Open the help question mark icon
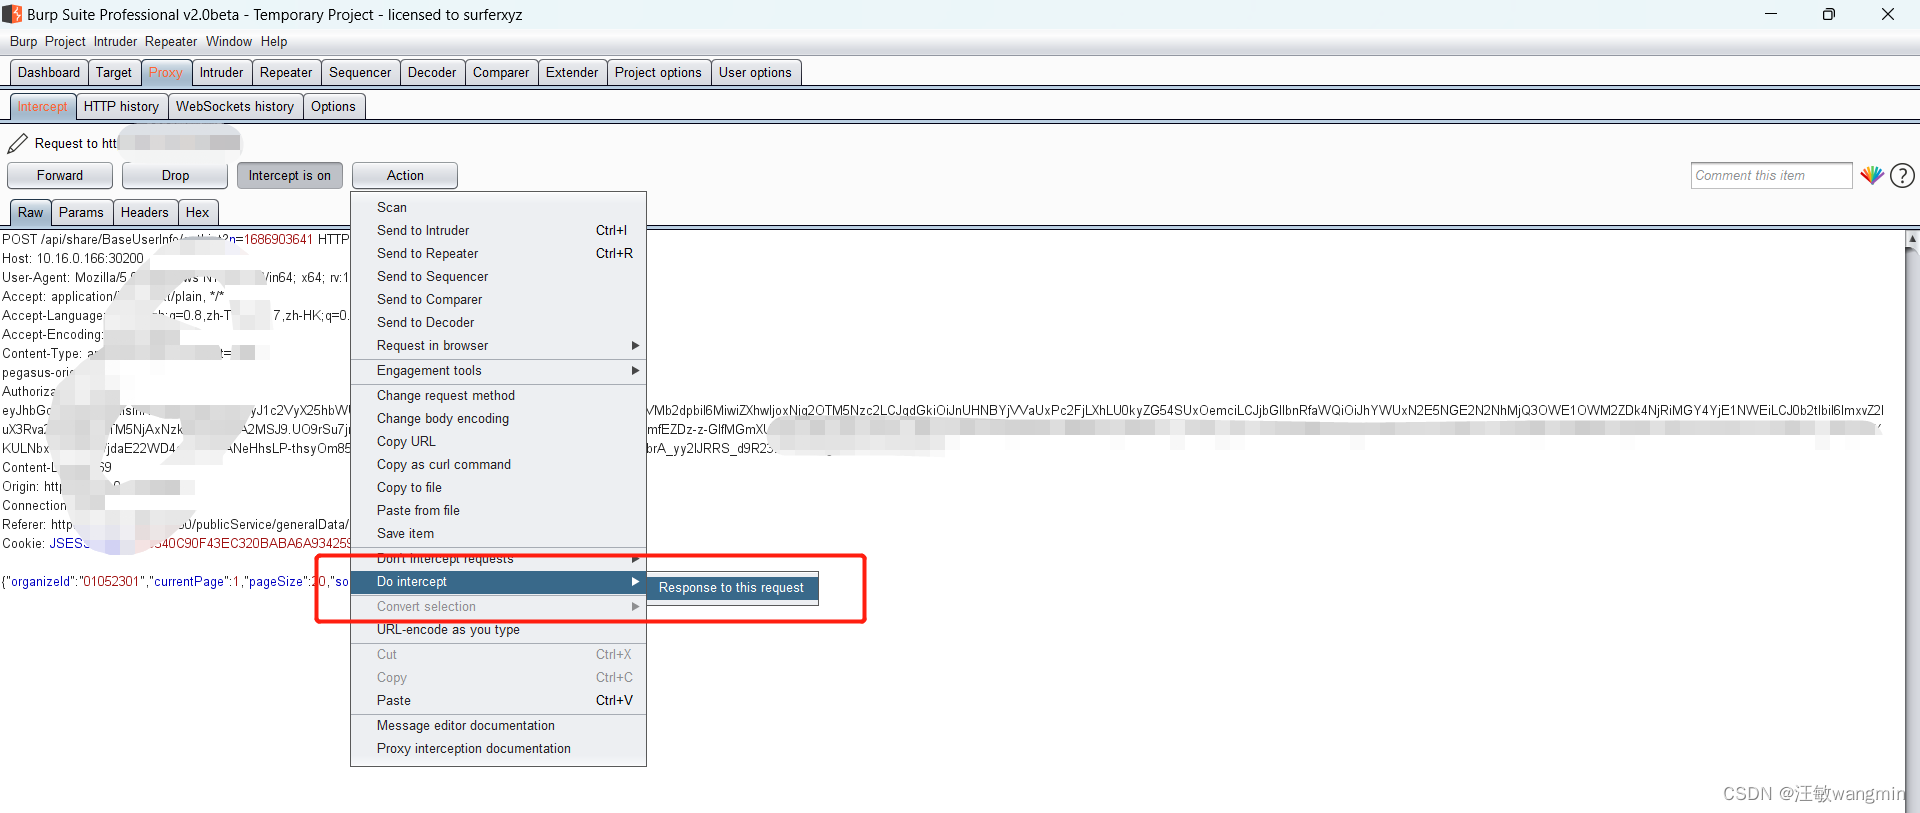 (x=1902, y=175)
